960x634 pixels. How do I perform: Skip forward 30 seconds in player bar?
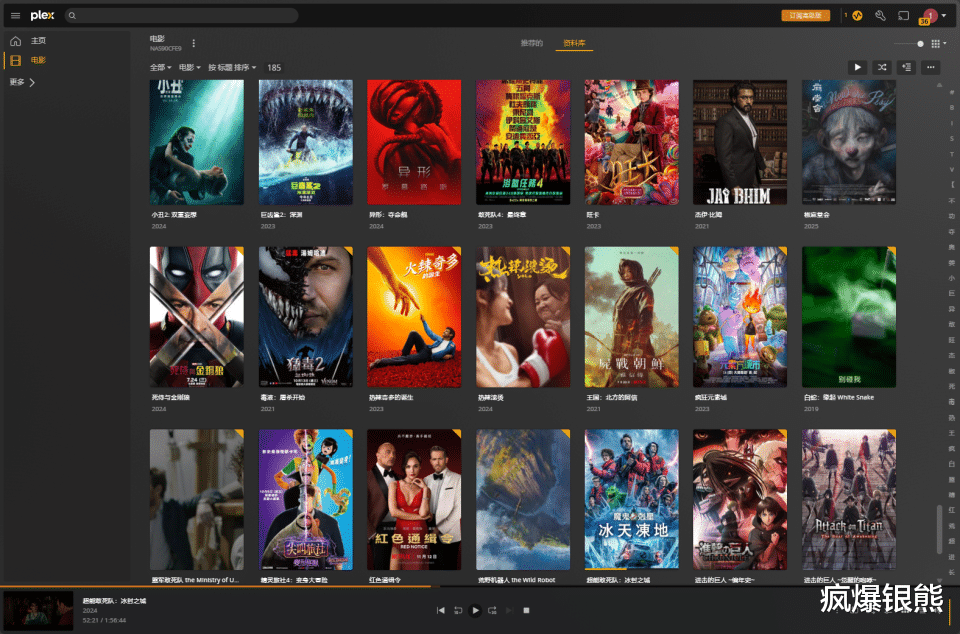tap(492, 610)
